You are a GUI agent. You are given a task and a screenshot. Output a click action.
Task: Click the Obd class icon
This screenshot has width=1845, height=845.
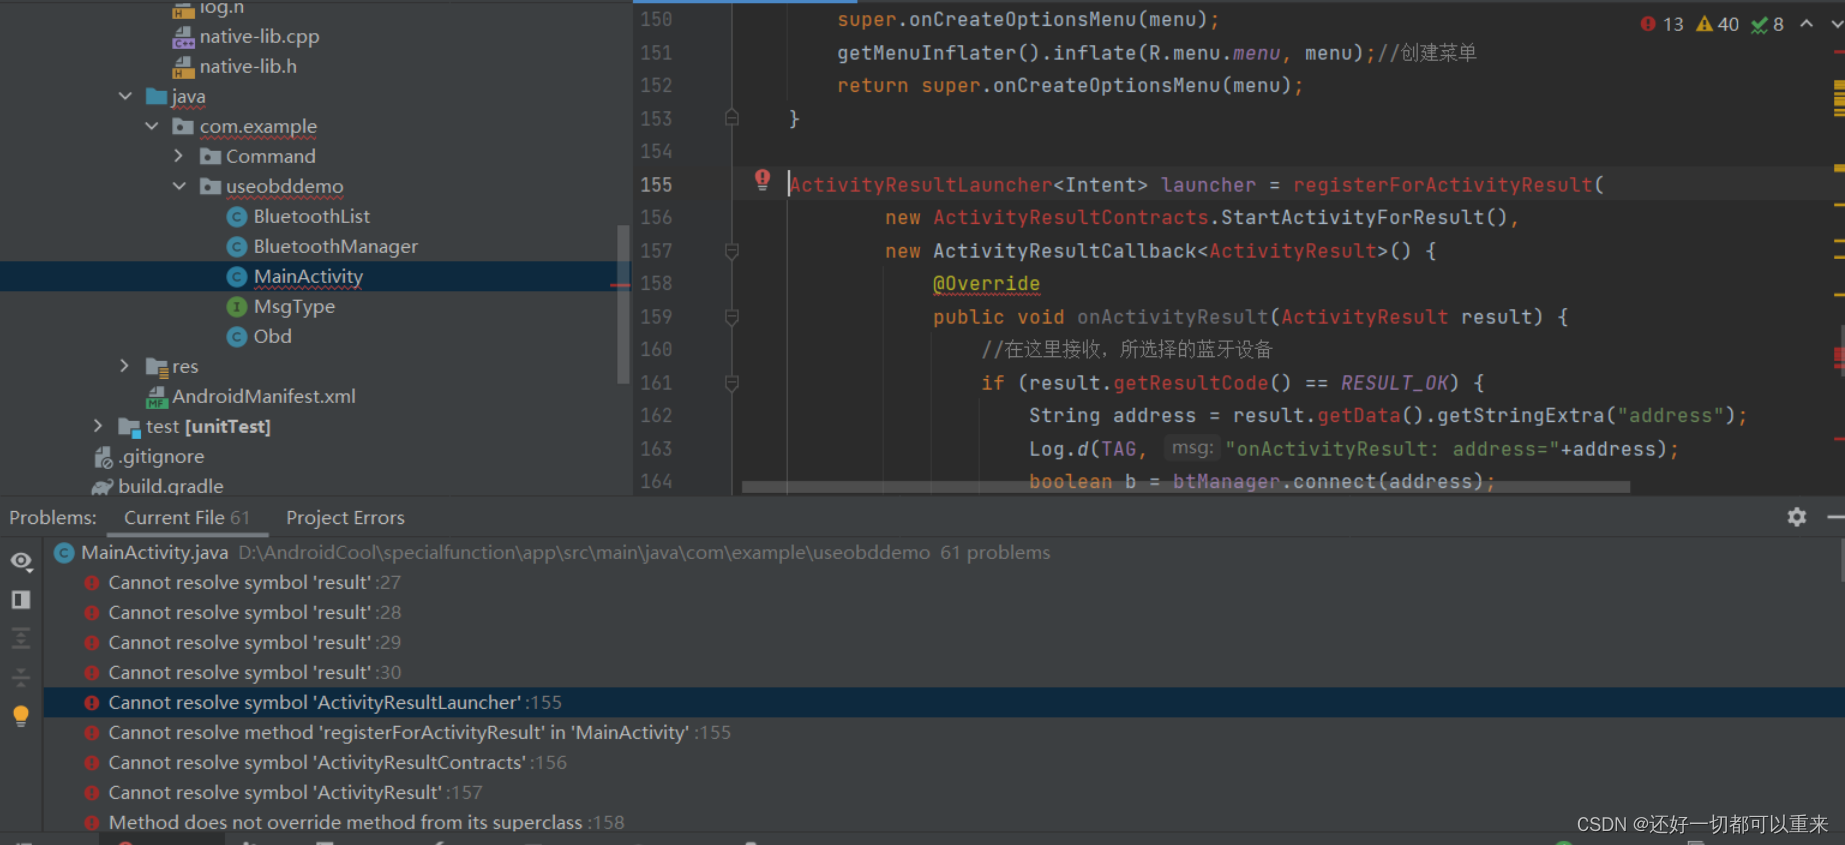237,337
